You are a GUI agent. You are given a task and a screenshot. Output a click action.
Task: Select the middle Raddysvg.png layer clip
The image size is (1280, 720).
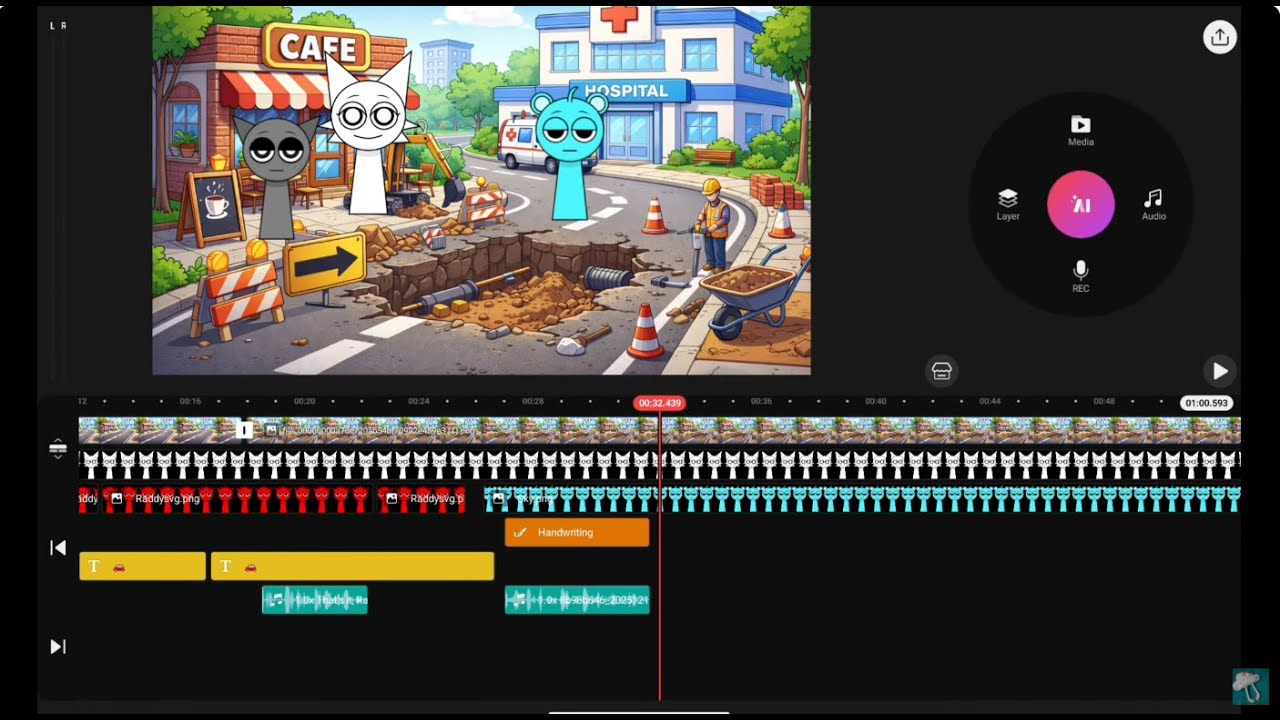point(238,498)
